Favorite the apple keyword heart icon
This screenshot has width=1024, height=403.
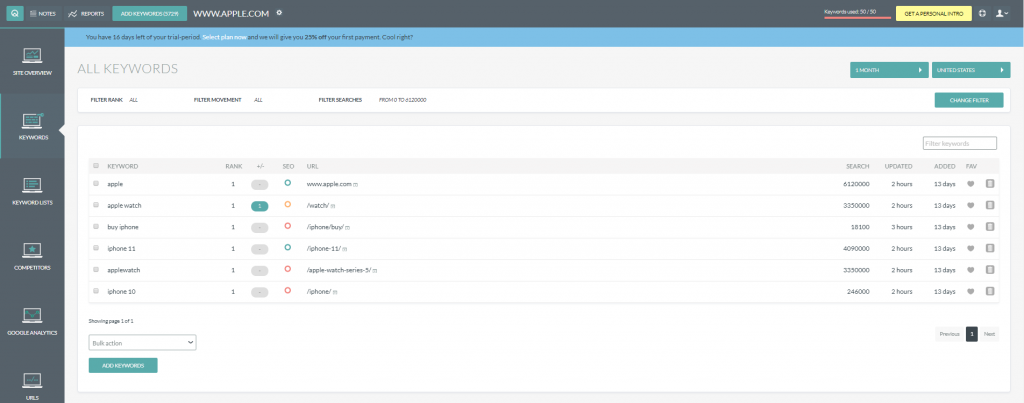pyautogui.click(x=970, y=184)
